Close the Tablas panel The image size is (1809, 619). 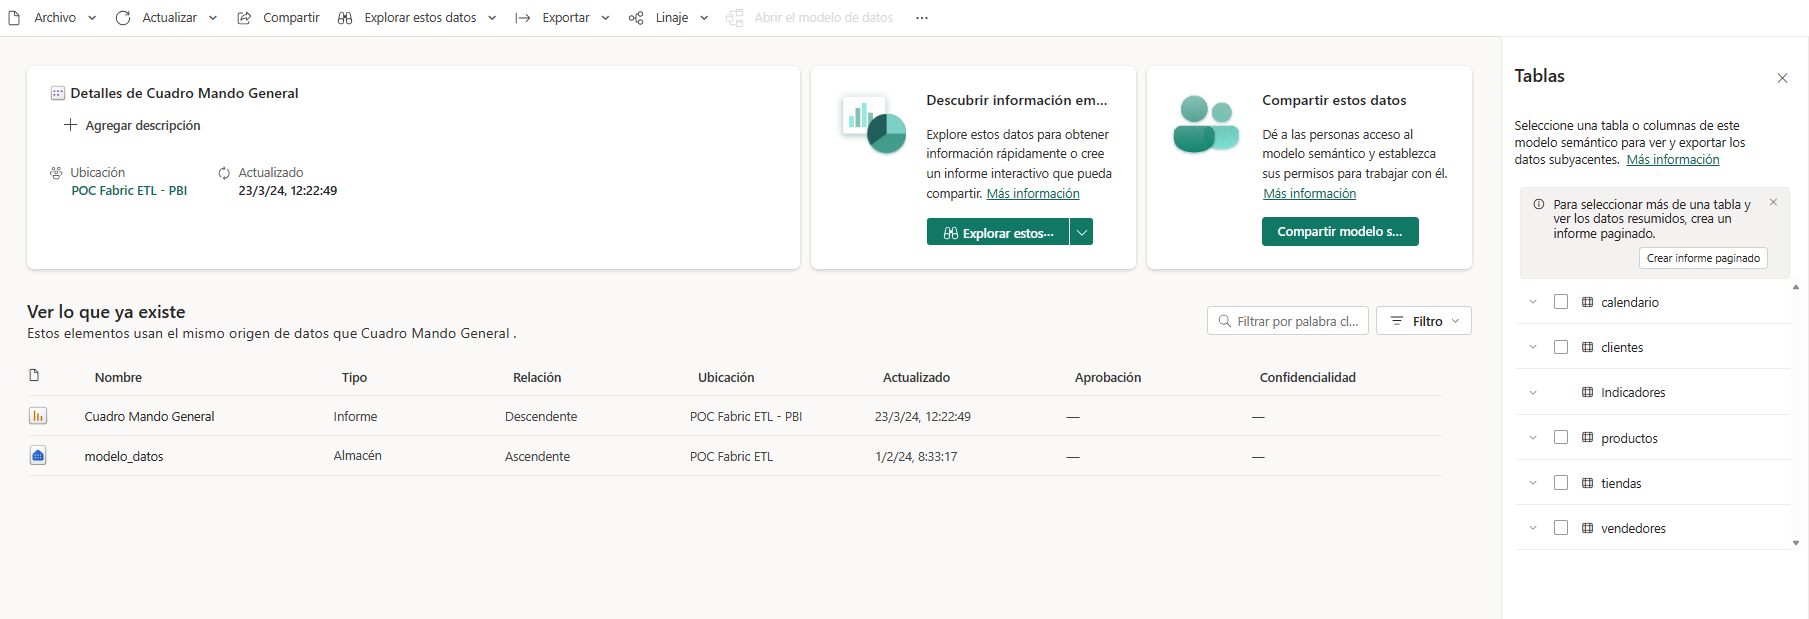tap(1782, 78)
